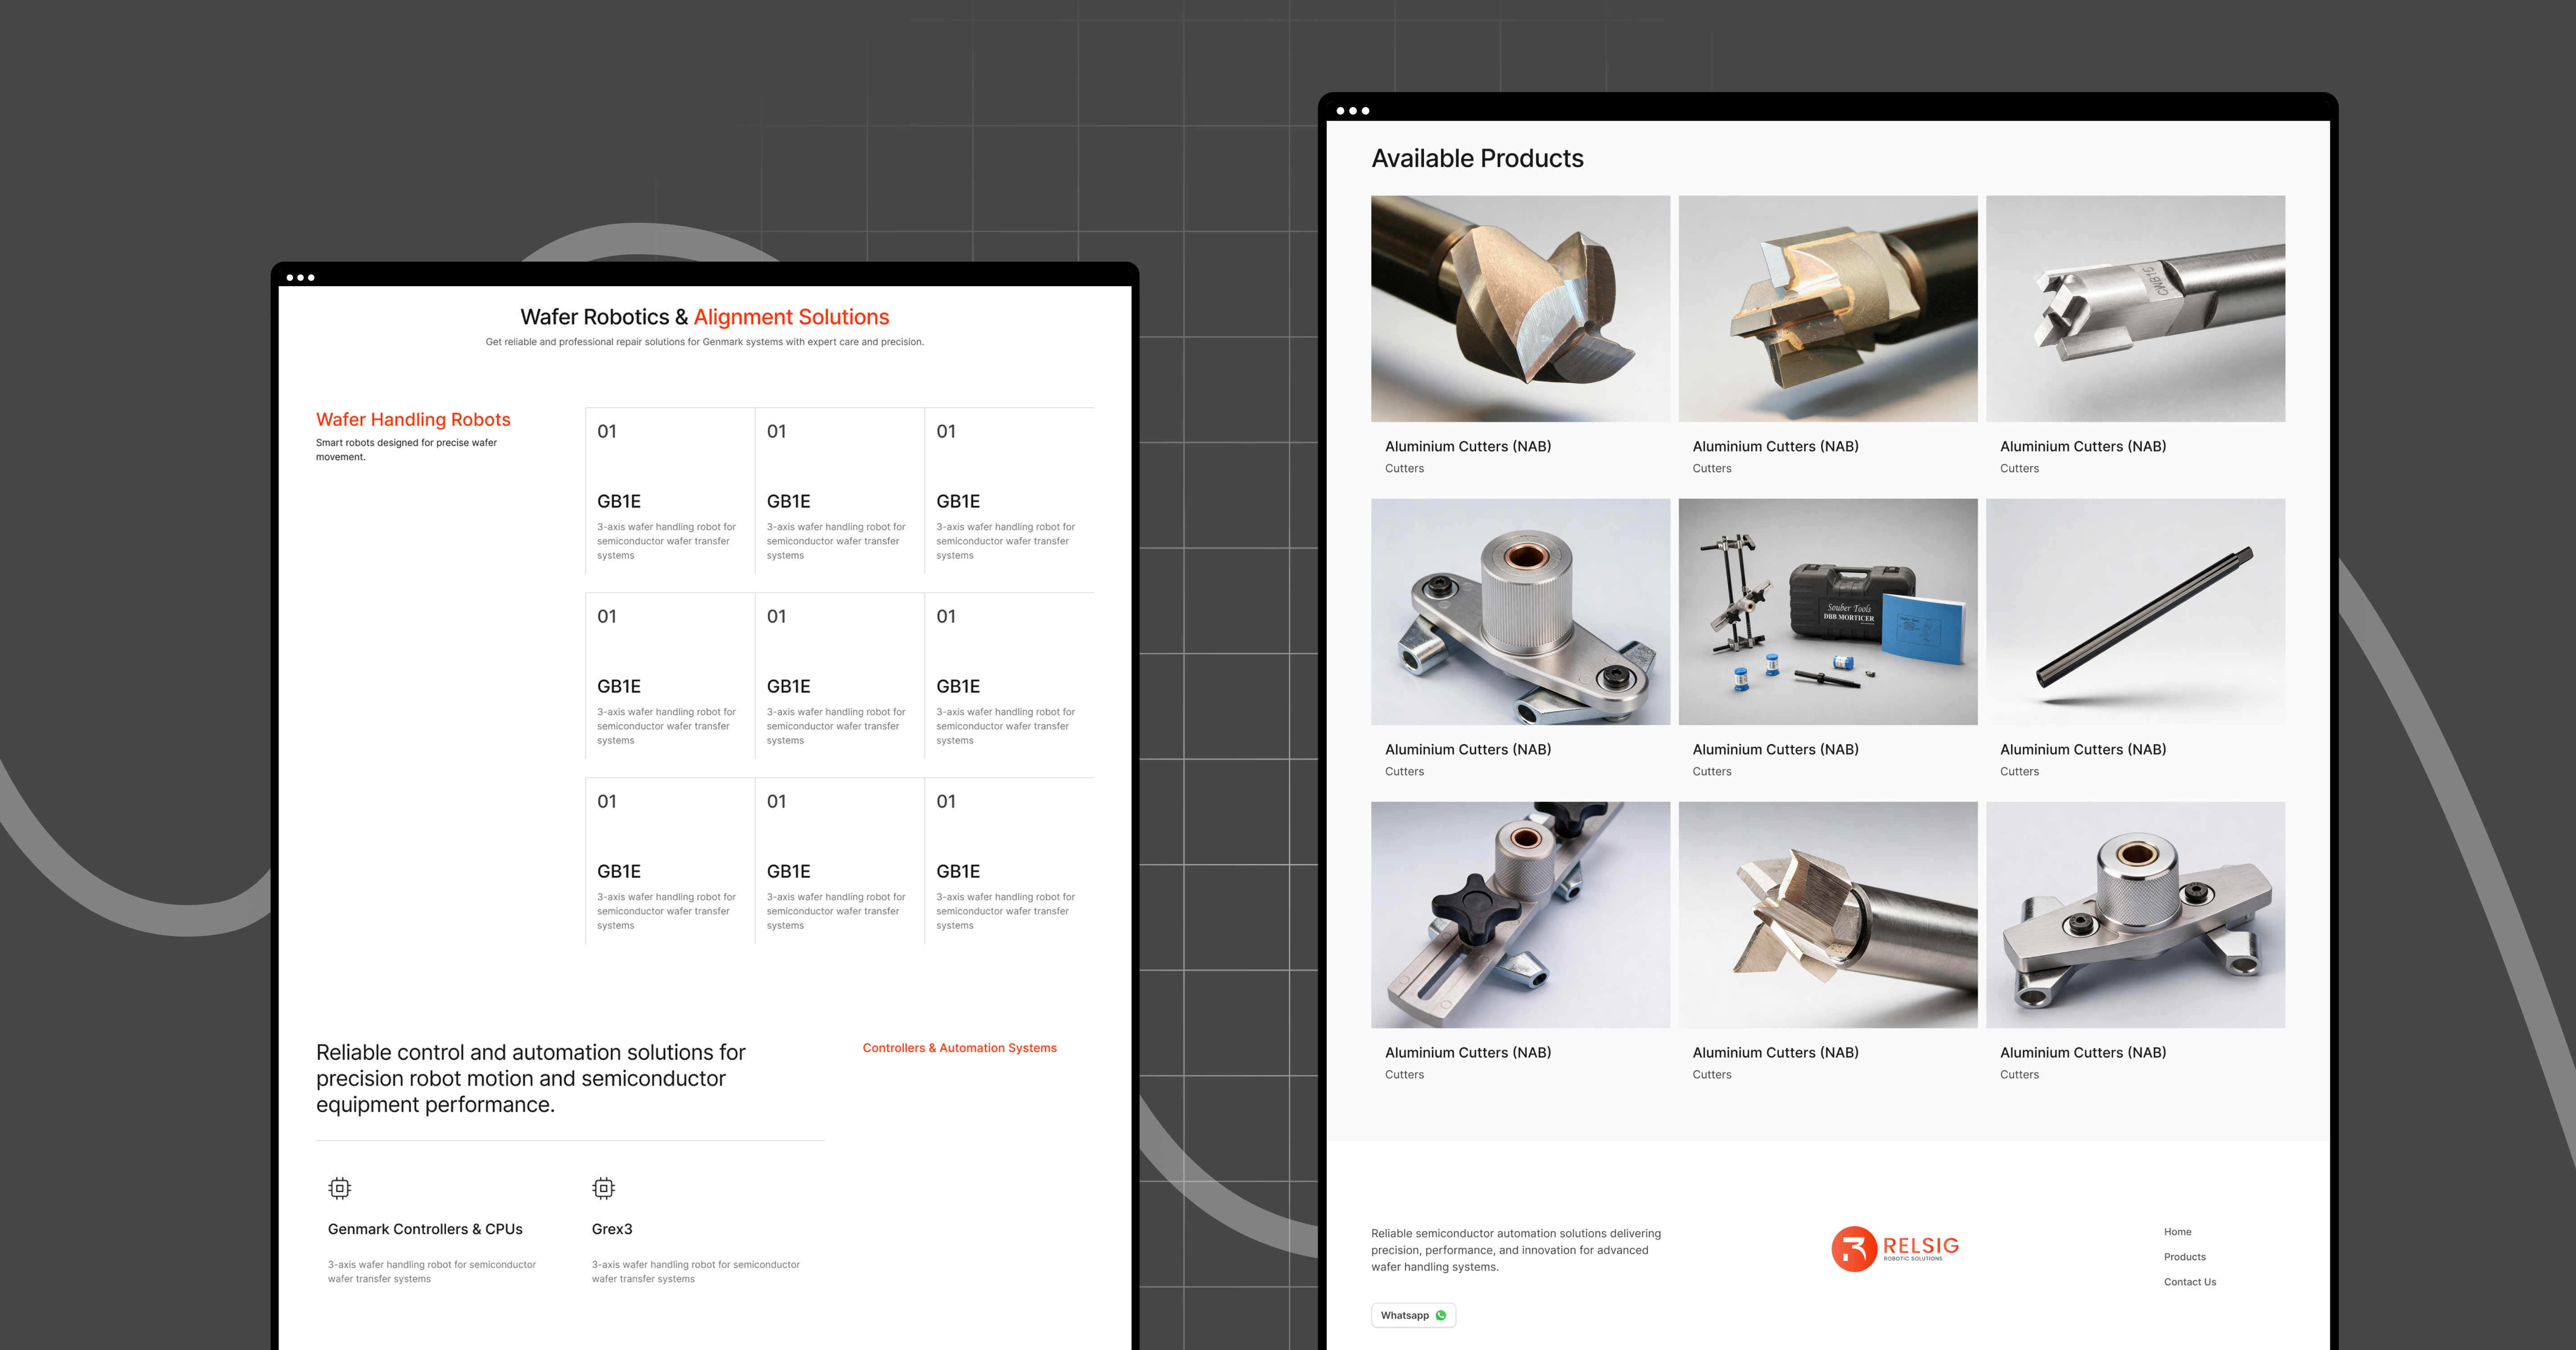Open the Souber Tools DBB Morticer kit thumbnail
This screenshot has height=1350, width=2576.
1827,612
